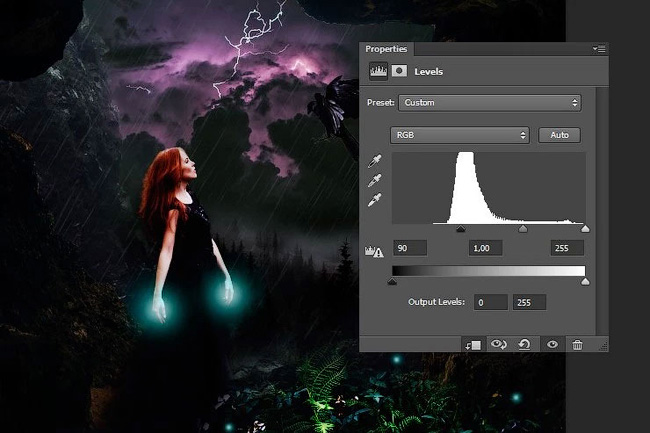Click the Auto levels button
The width and height of the screenshot is (650, 433).
tap(559, 135)
